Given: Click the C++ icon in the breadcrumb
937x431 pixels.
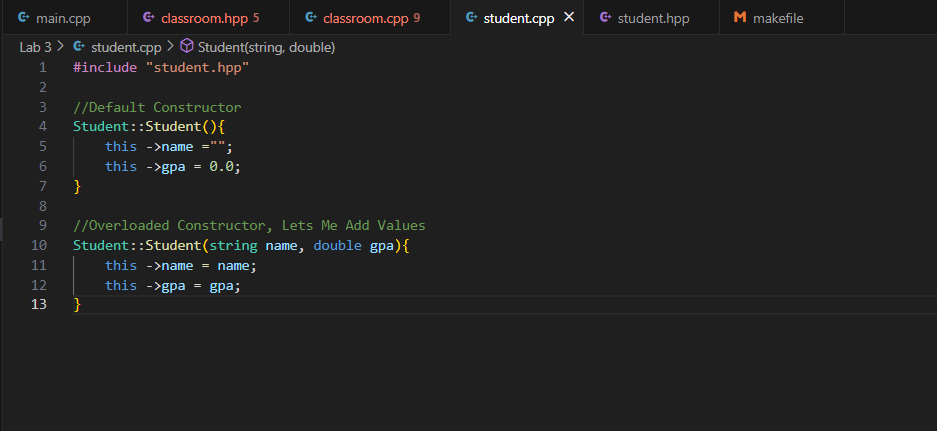Looking at the screenshot, I should coord(79,47).
